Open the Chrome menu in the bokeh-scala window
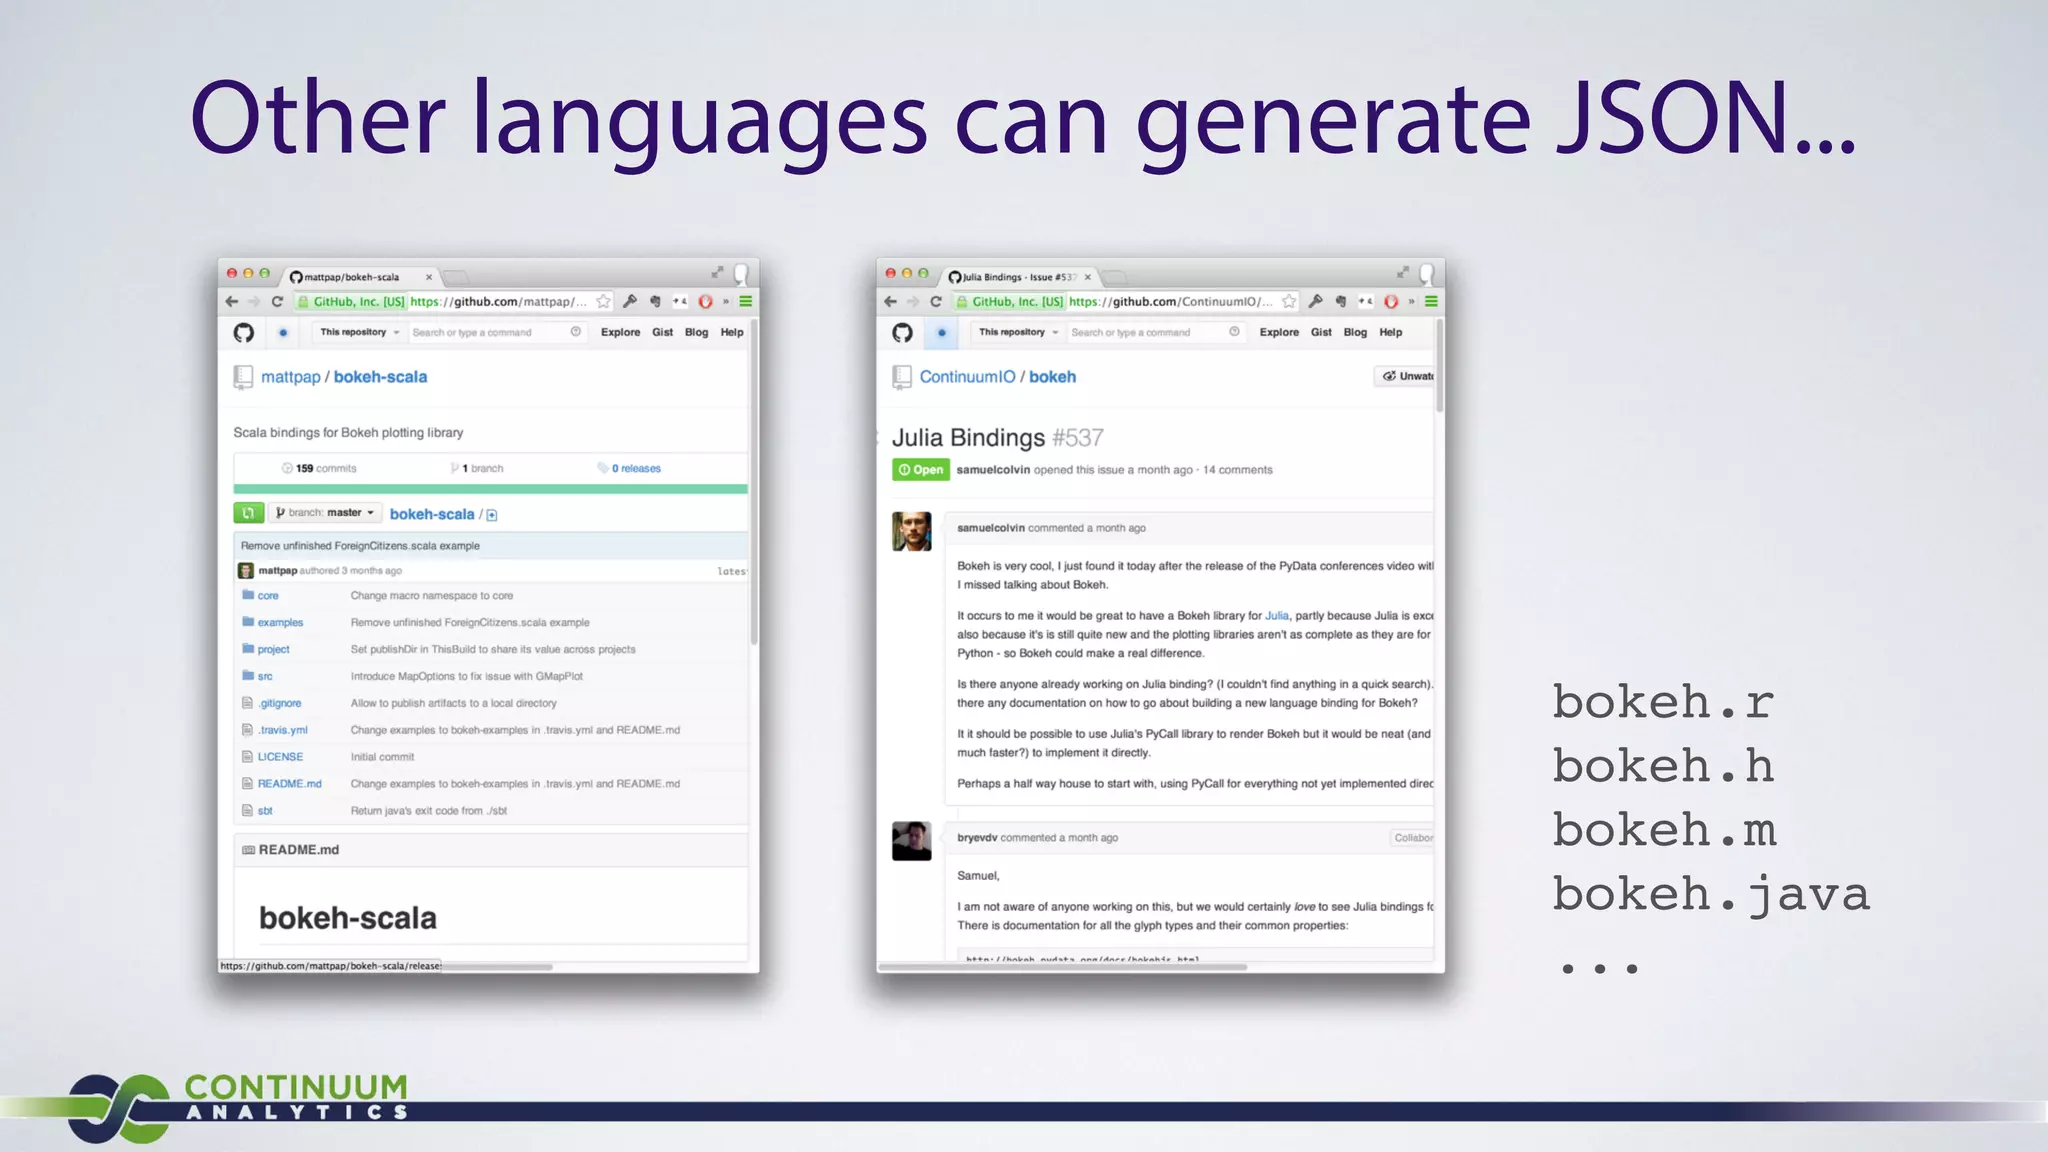Viewport: 2048px width, 1152px height. click(746, 301)
